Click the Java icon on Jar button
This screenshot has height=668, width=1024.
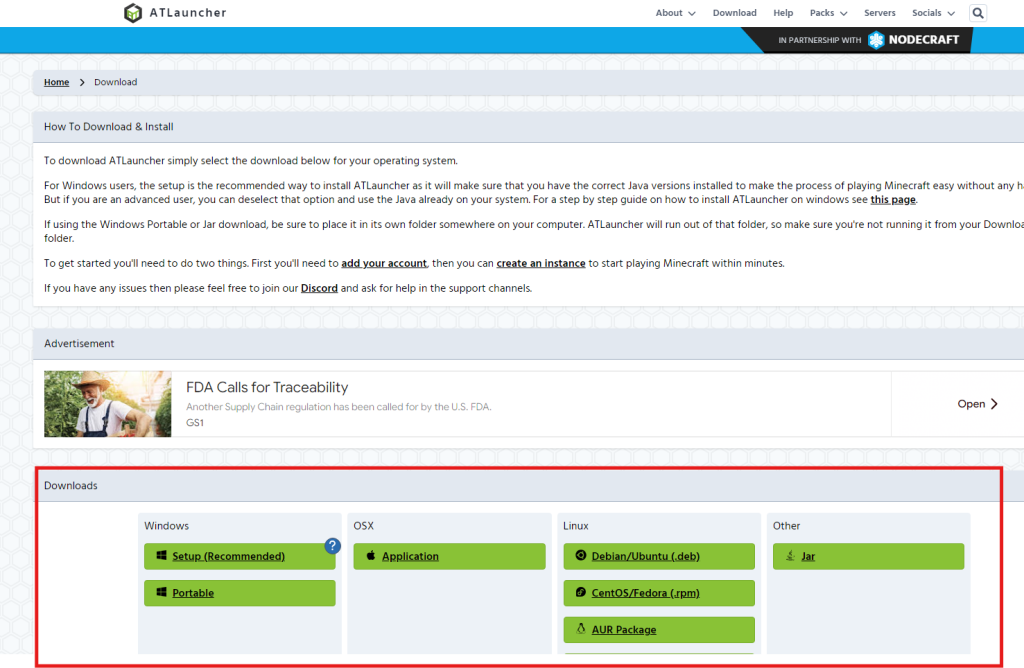coord(790,556)
